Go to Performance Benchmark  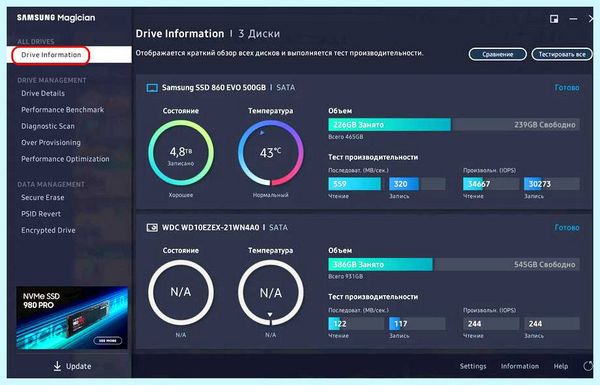[62, 110]
